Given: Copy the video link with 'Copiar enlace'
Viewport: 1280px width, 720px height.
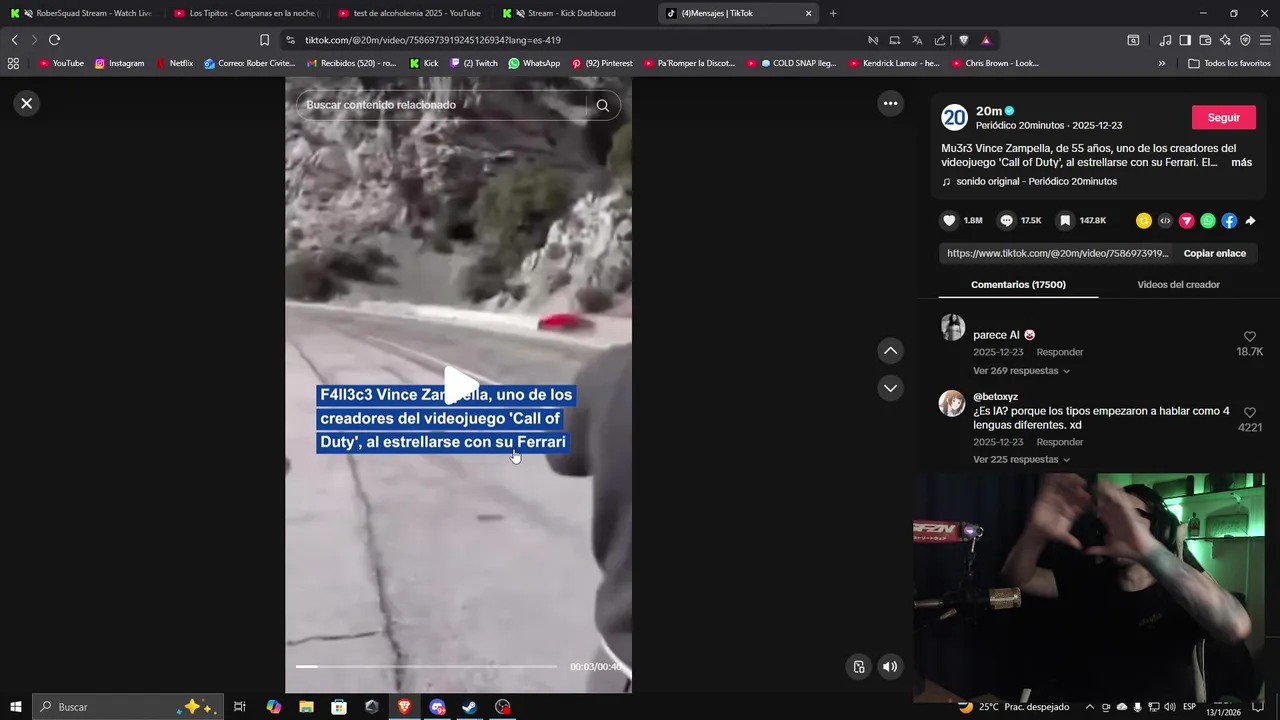Looking at the screenshot, I should coord(1214,253).
